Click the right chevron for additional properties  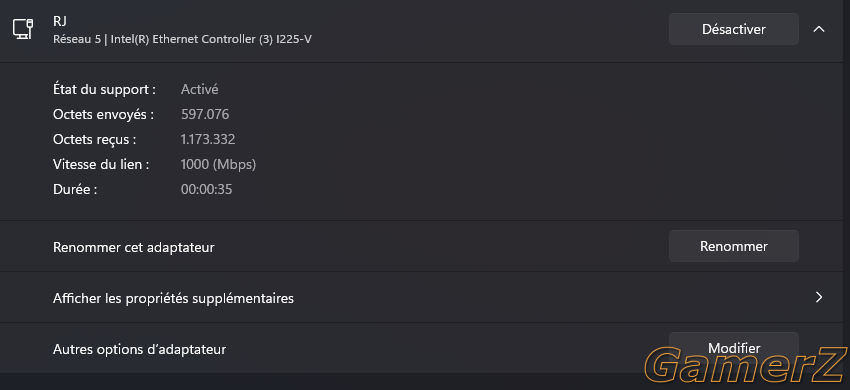(819, 297)
